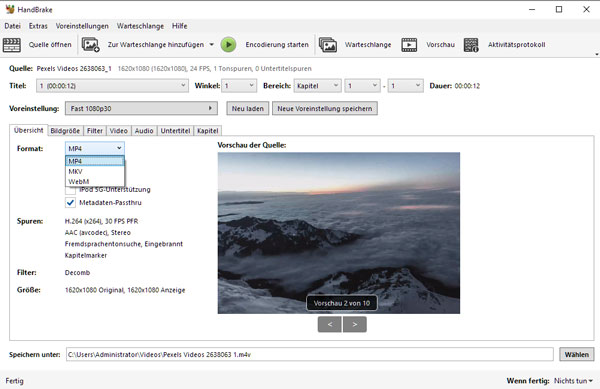This screenshot has width=600, height=389.
Task: Click Kapitelmarker text
Action: pos(86,256)
